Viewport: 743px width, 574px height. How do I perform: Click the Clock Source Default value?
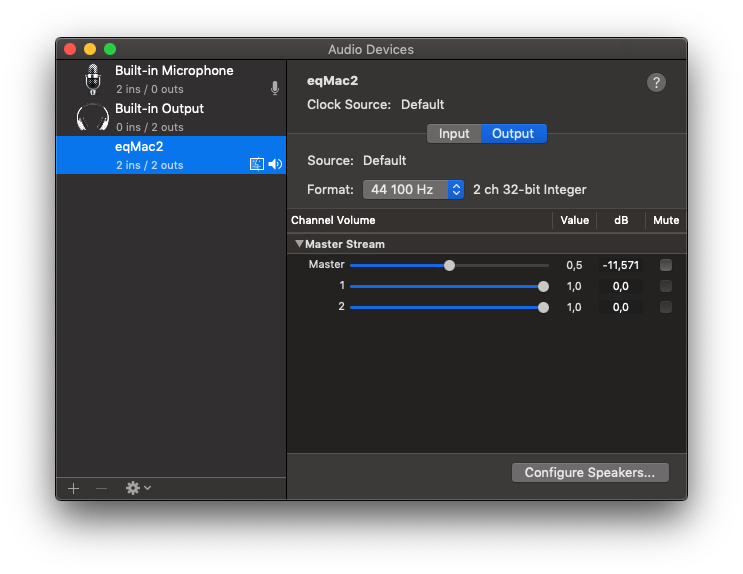coord(423,104)
